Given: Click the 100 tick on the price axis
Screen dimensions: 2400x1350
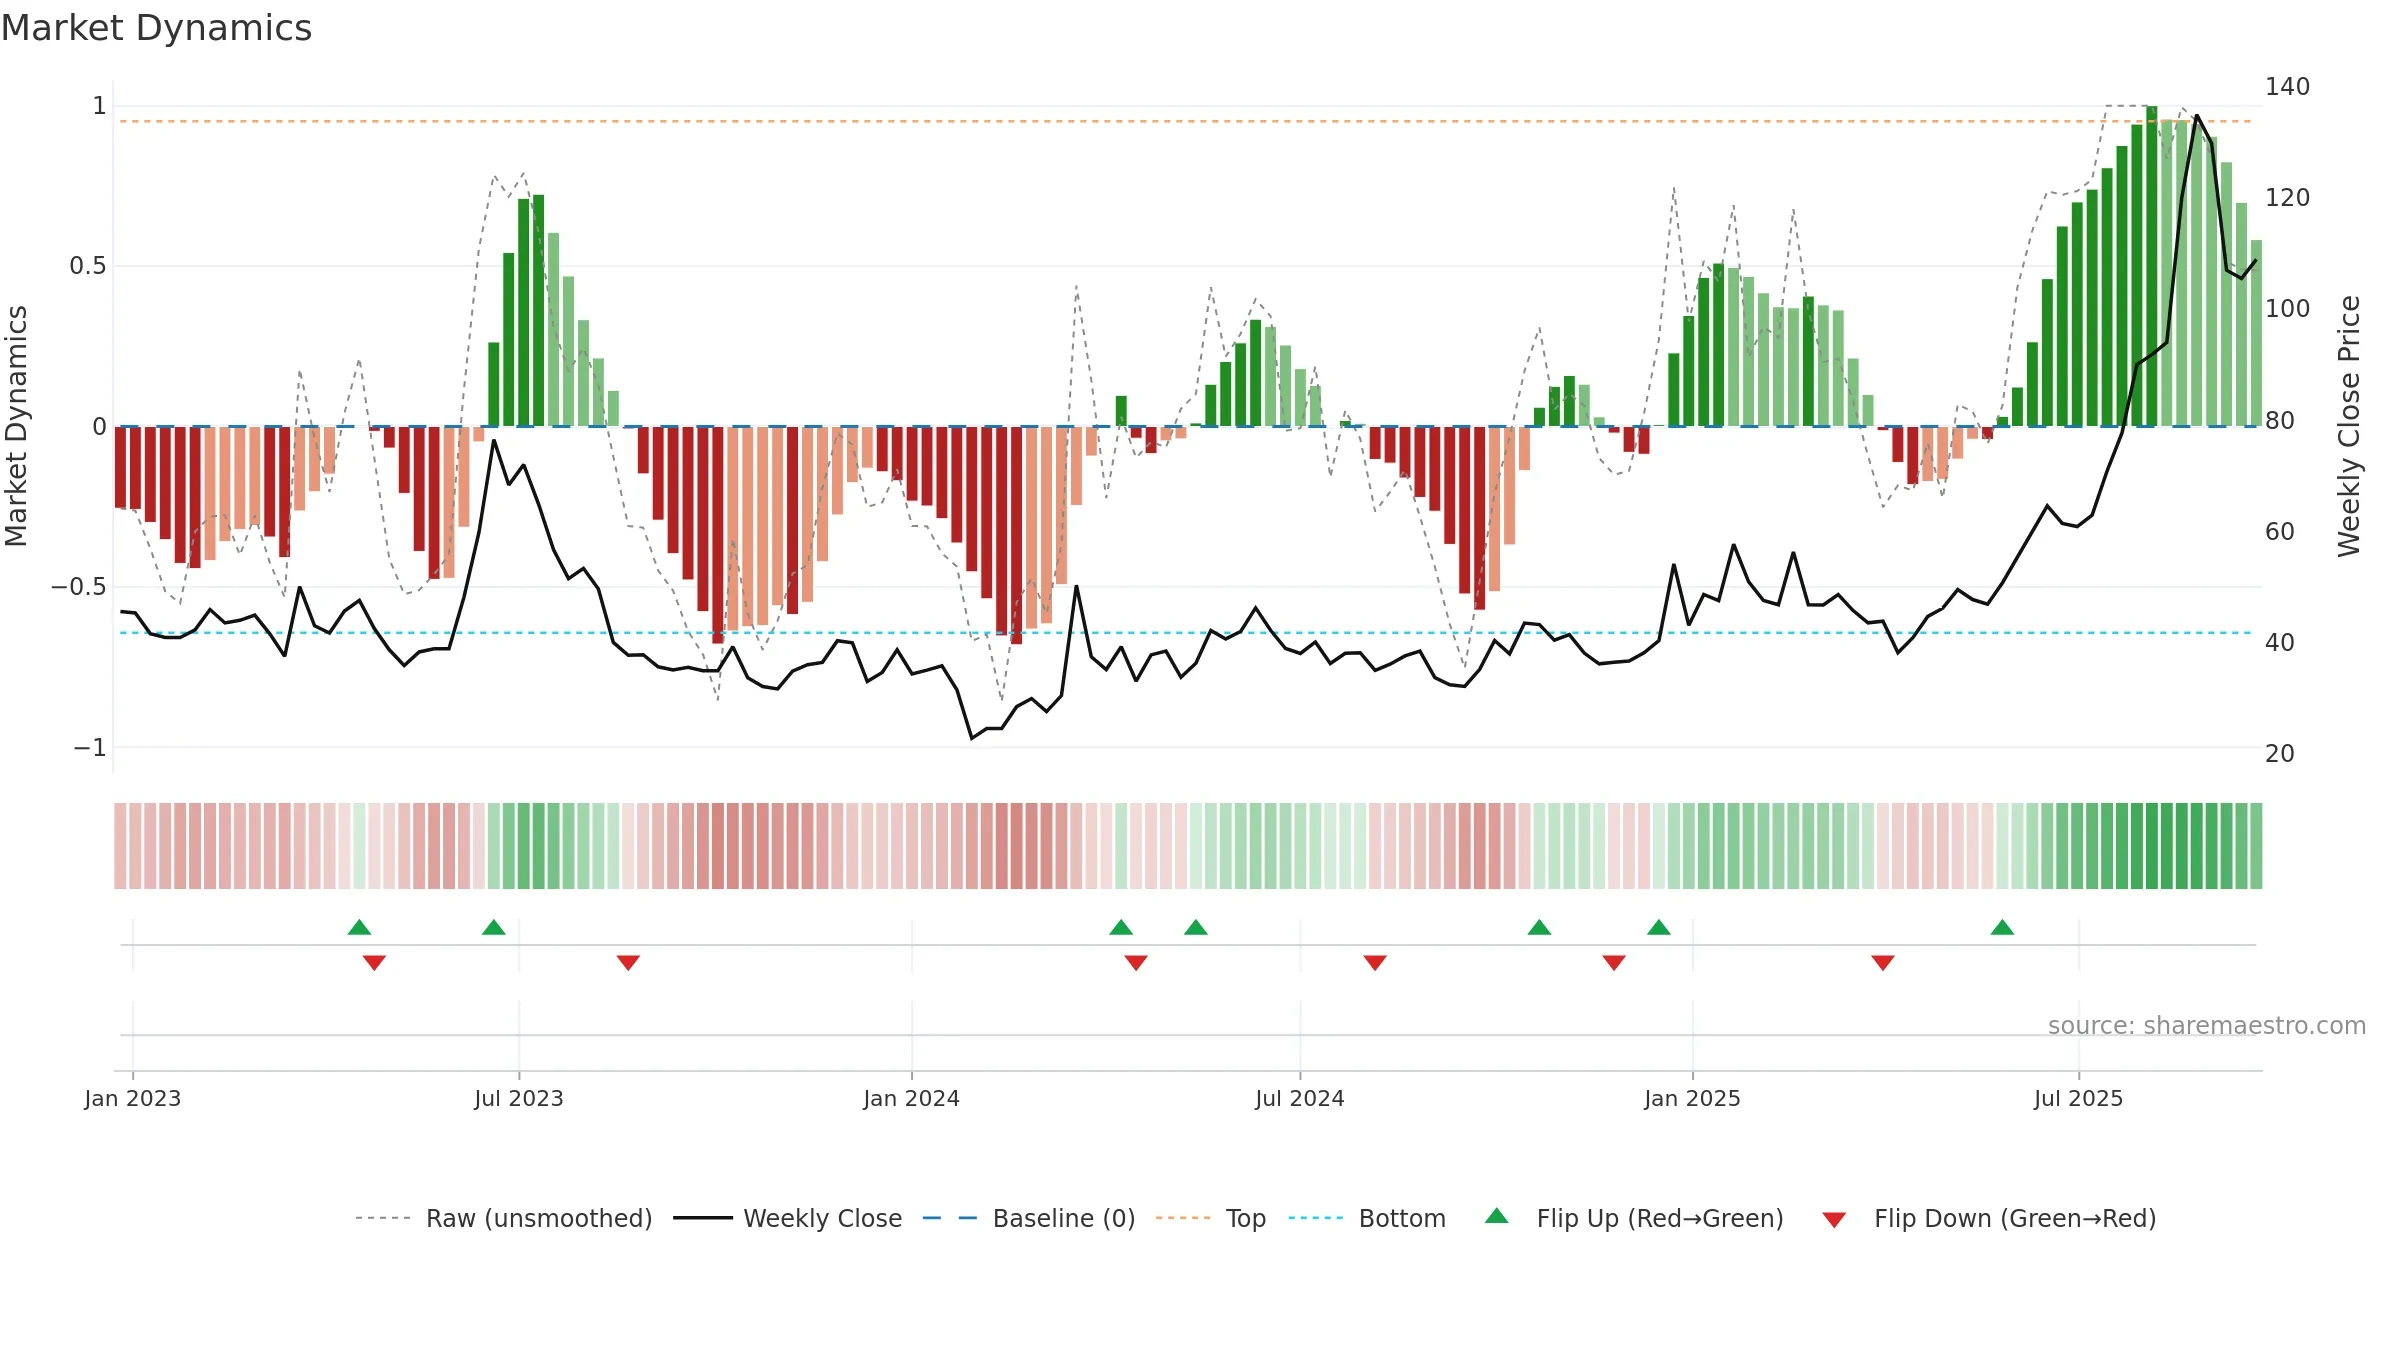Looking at the screenshot, I should [2288, 309].
